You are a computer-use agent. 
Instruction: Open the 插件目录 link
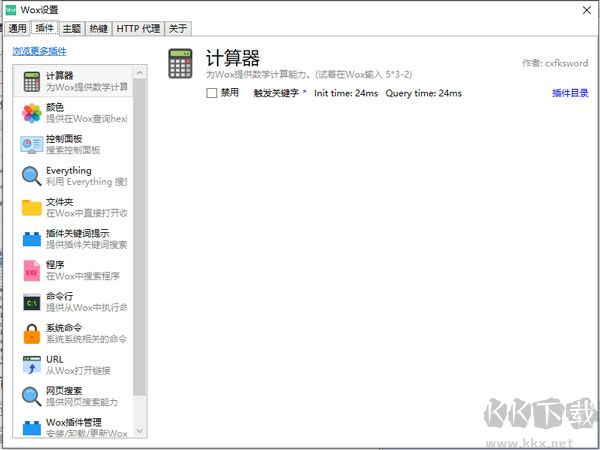[570, 93]
